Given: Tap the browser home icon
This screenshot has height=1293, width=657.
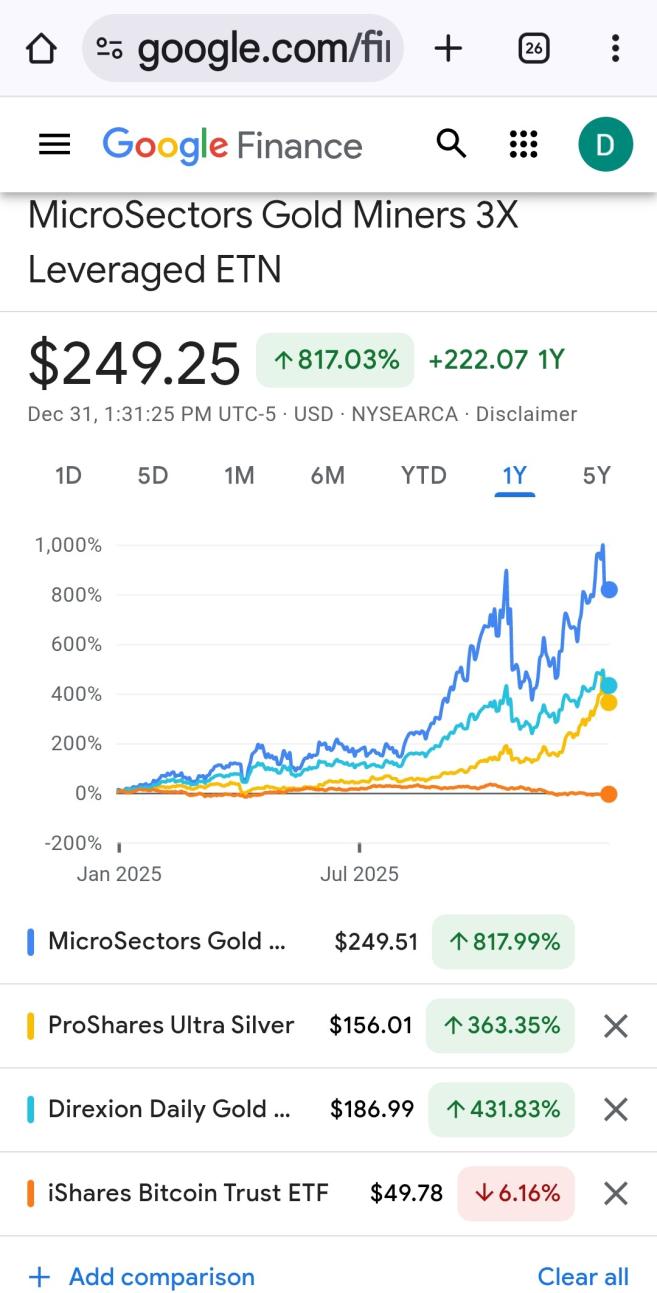Looking at the screenshot, I should click(40, 48).
